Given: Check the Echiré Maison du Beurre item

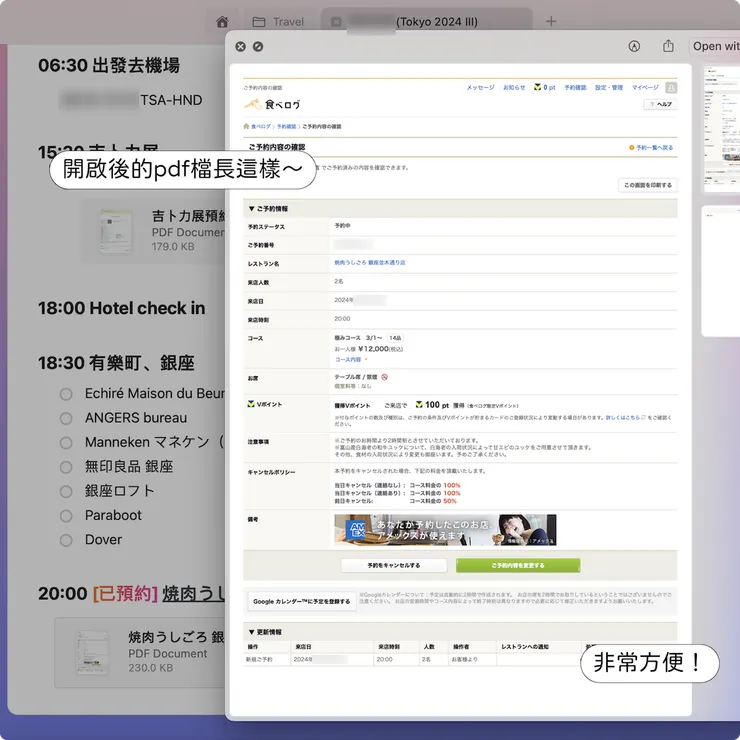Looking at the screenshot, I should point(66,394).
